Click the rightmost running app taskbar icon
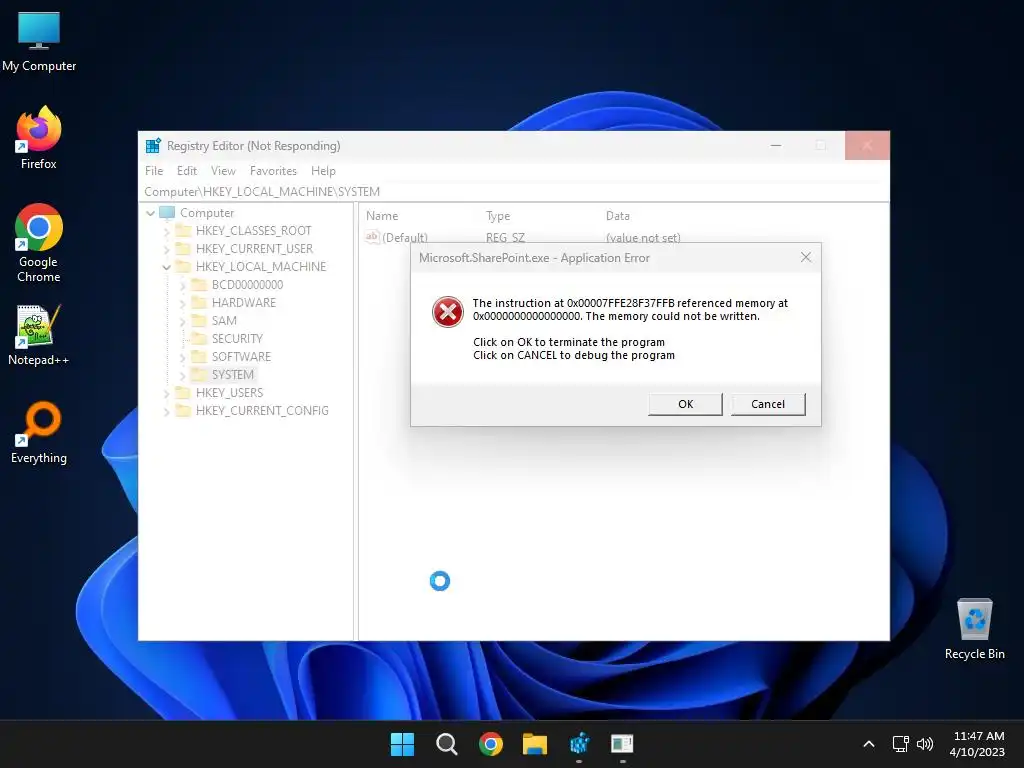The height and width of the screenshot is (768, 1024). coord(622,744)
